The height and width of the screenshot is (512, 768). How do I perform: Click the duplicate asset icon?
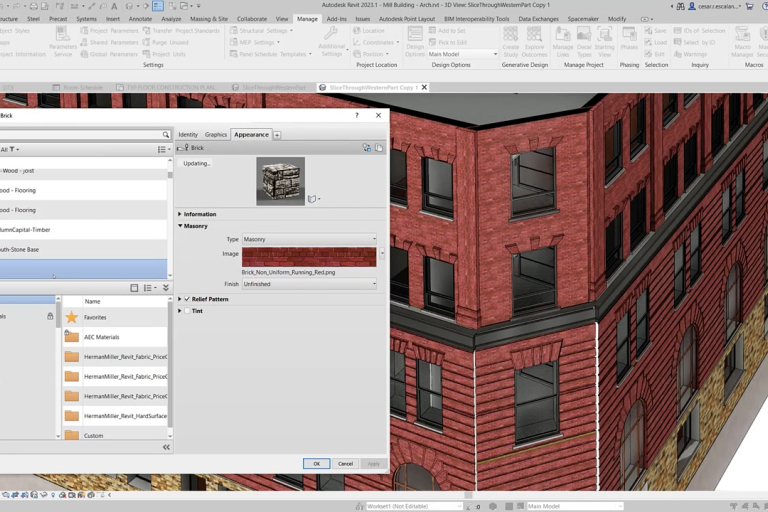(379, 148)
